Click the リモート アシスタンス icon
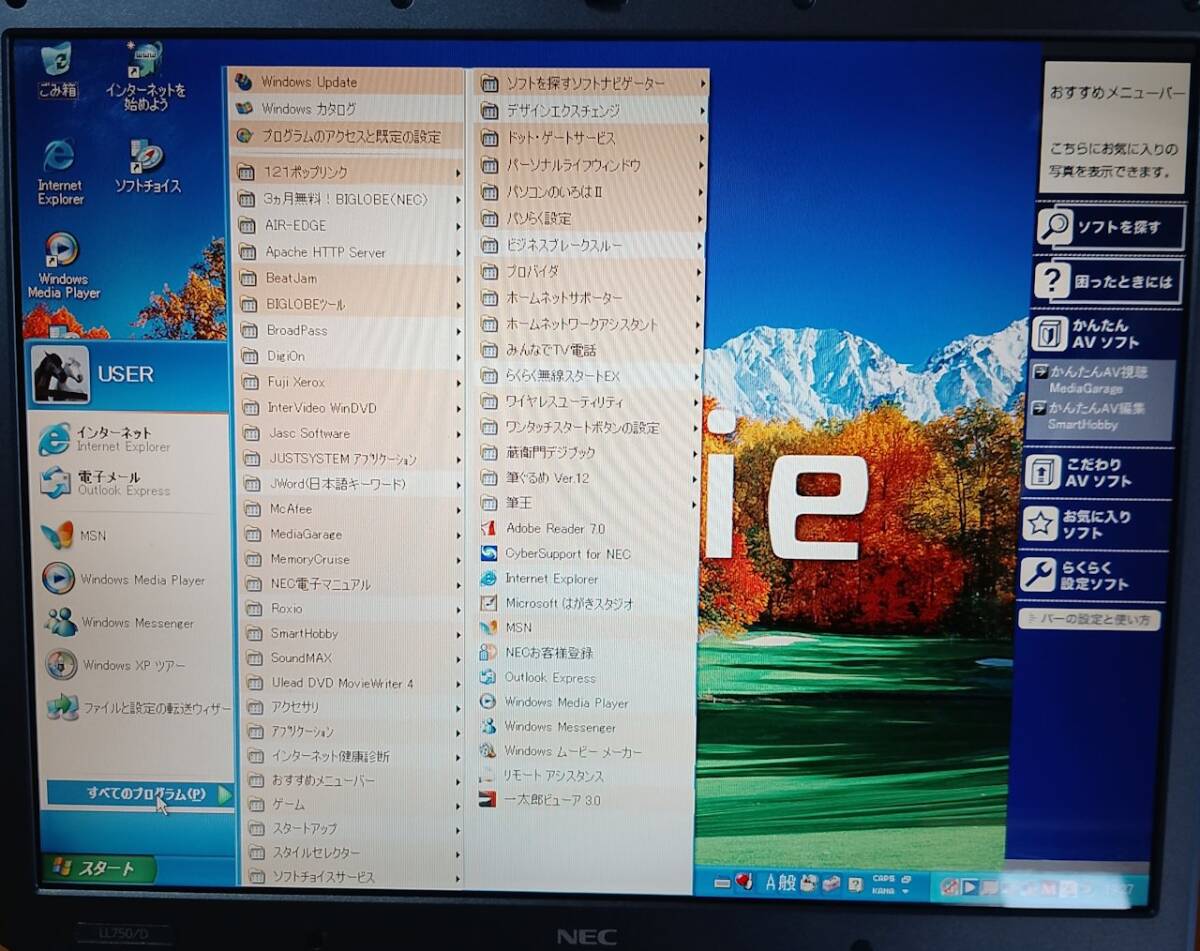The height and width of the screenshot is (951, 1200). click(488, 775)
